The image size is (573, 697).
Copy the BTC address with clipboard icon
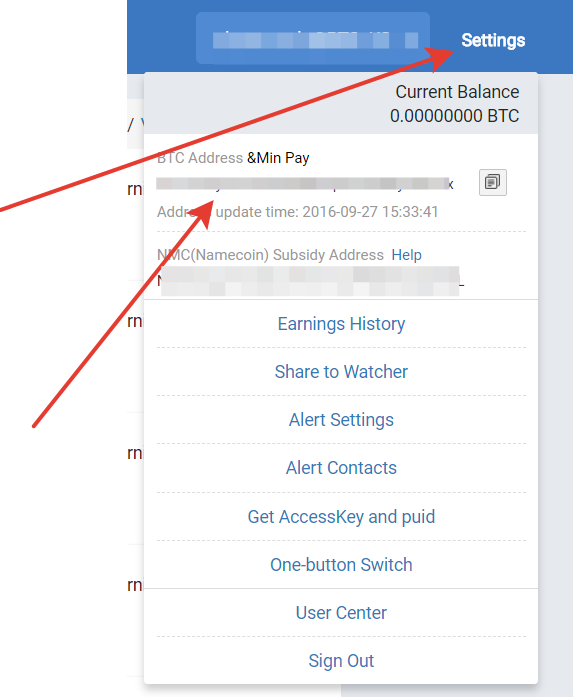point(493,182)
